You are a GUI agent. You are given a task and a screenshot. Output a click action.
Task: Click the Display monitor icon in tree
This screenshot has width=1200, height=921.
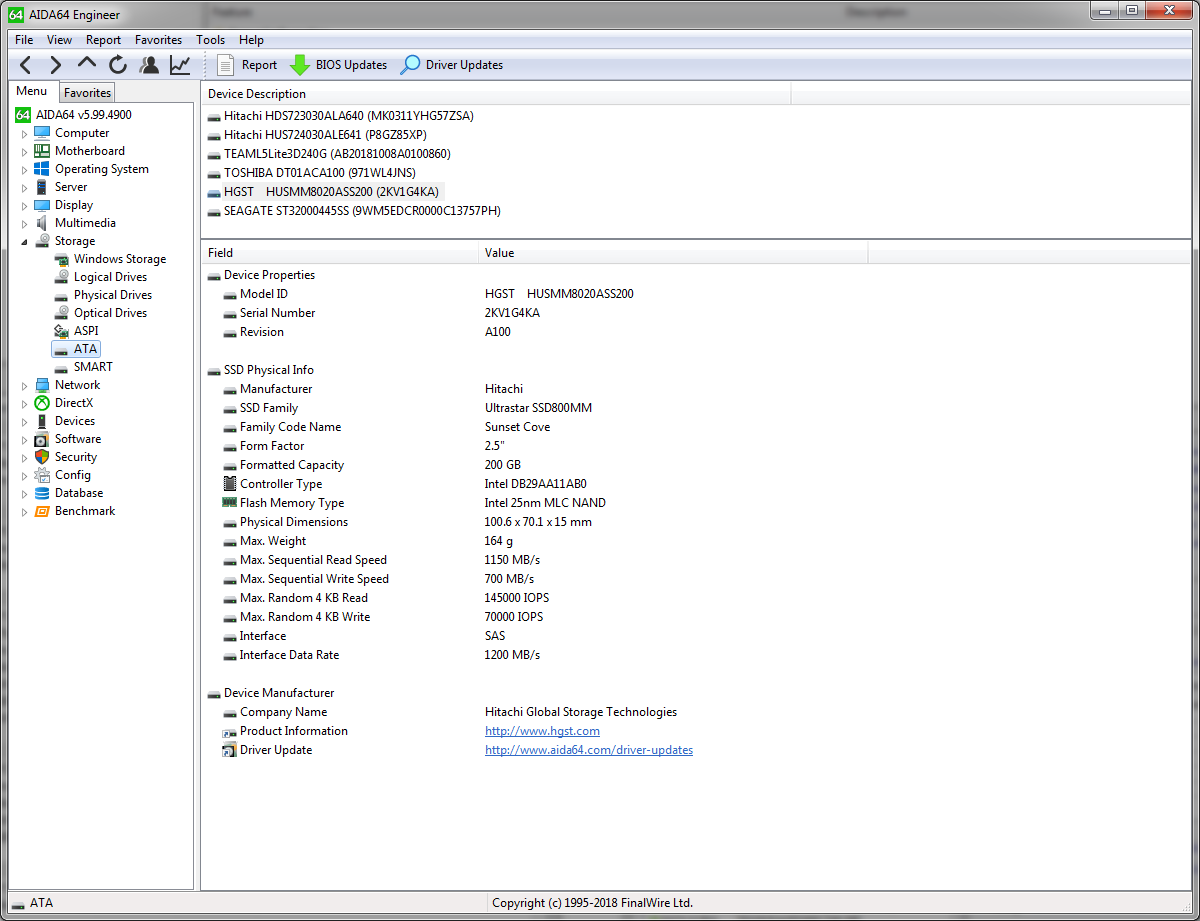(x=42, y=205)
